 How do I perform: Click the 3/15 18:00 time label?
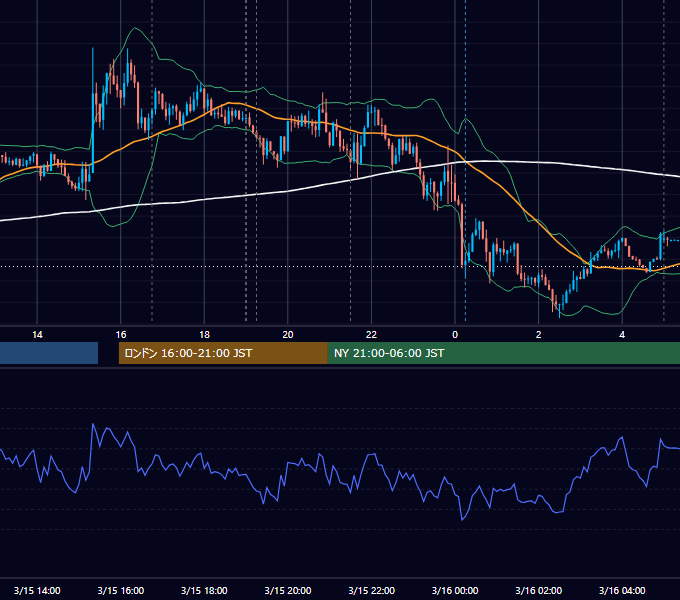[x=204, y=590]
